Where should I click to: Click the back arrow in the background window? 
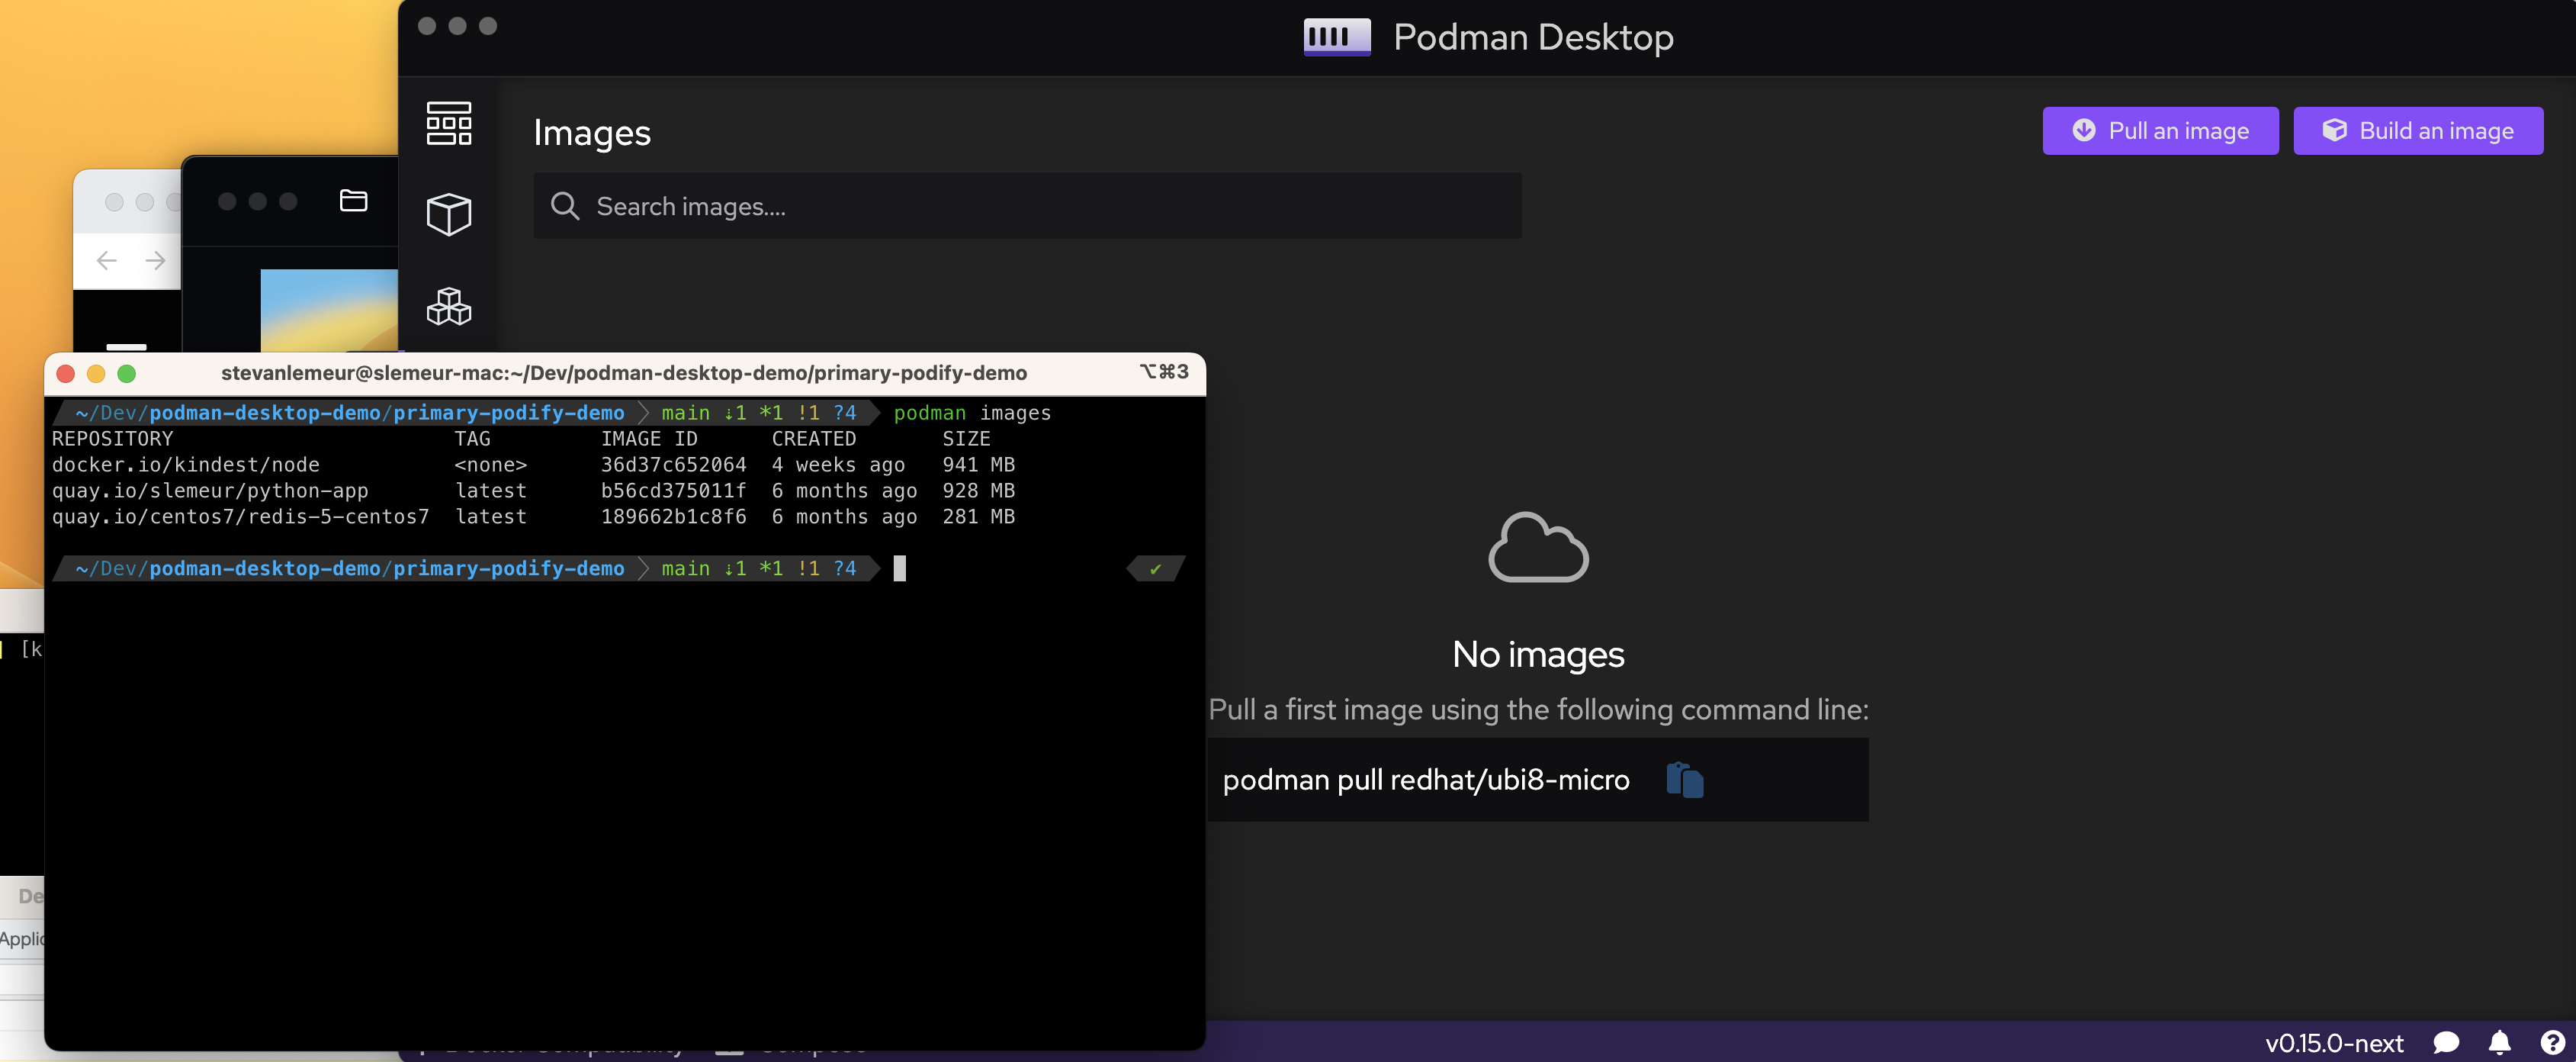click(x=106, y=260)
